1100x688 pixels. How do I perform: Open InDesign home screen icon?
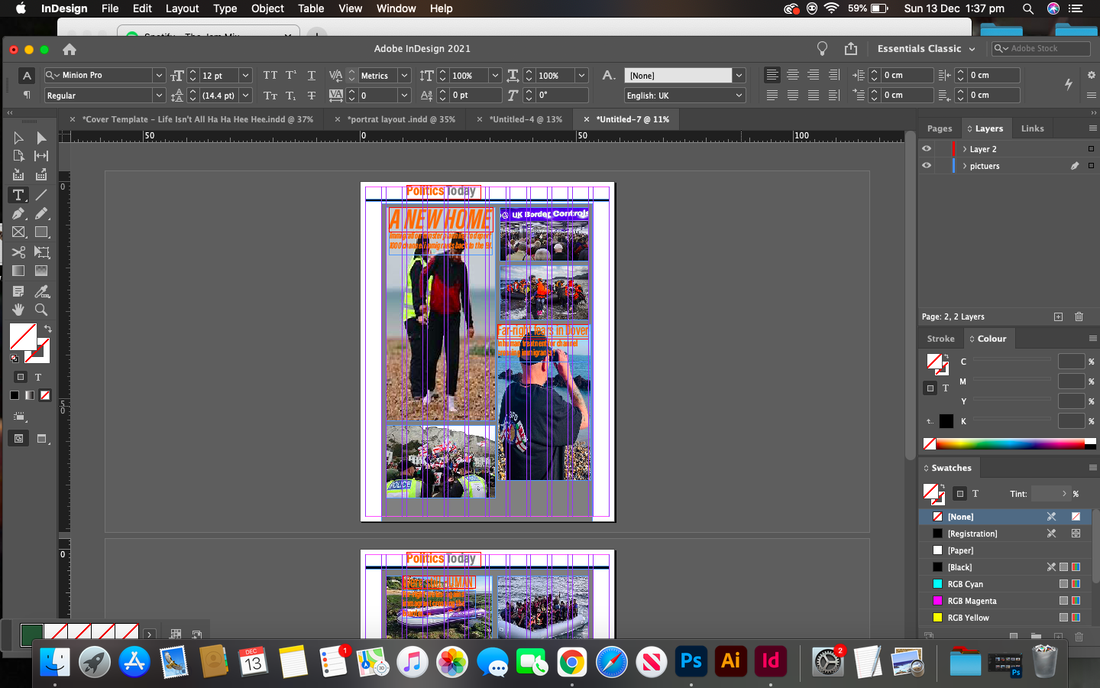pyautogui.click(x=69, y=49)
